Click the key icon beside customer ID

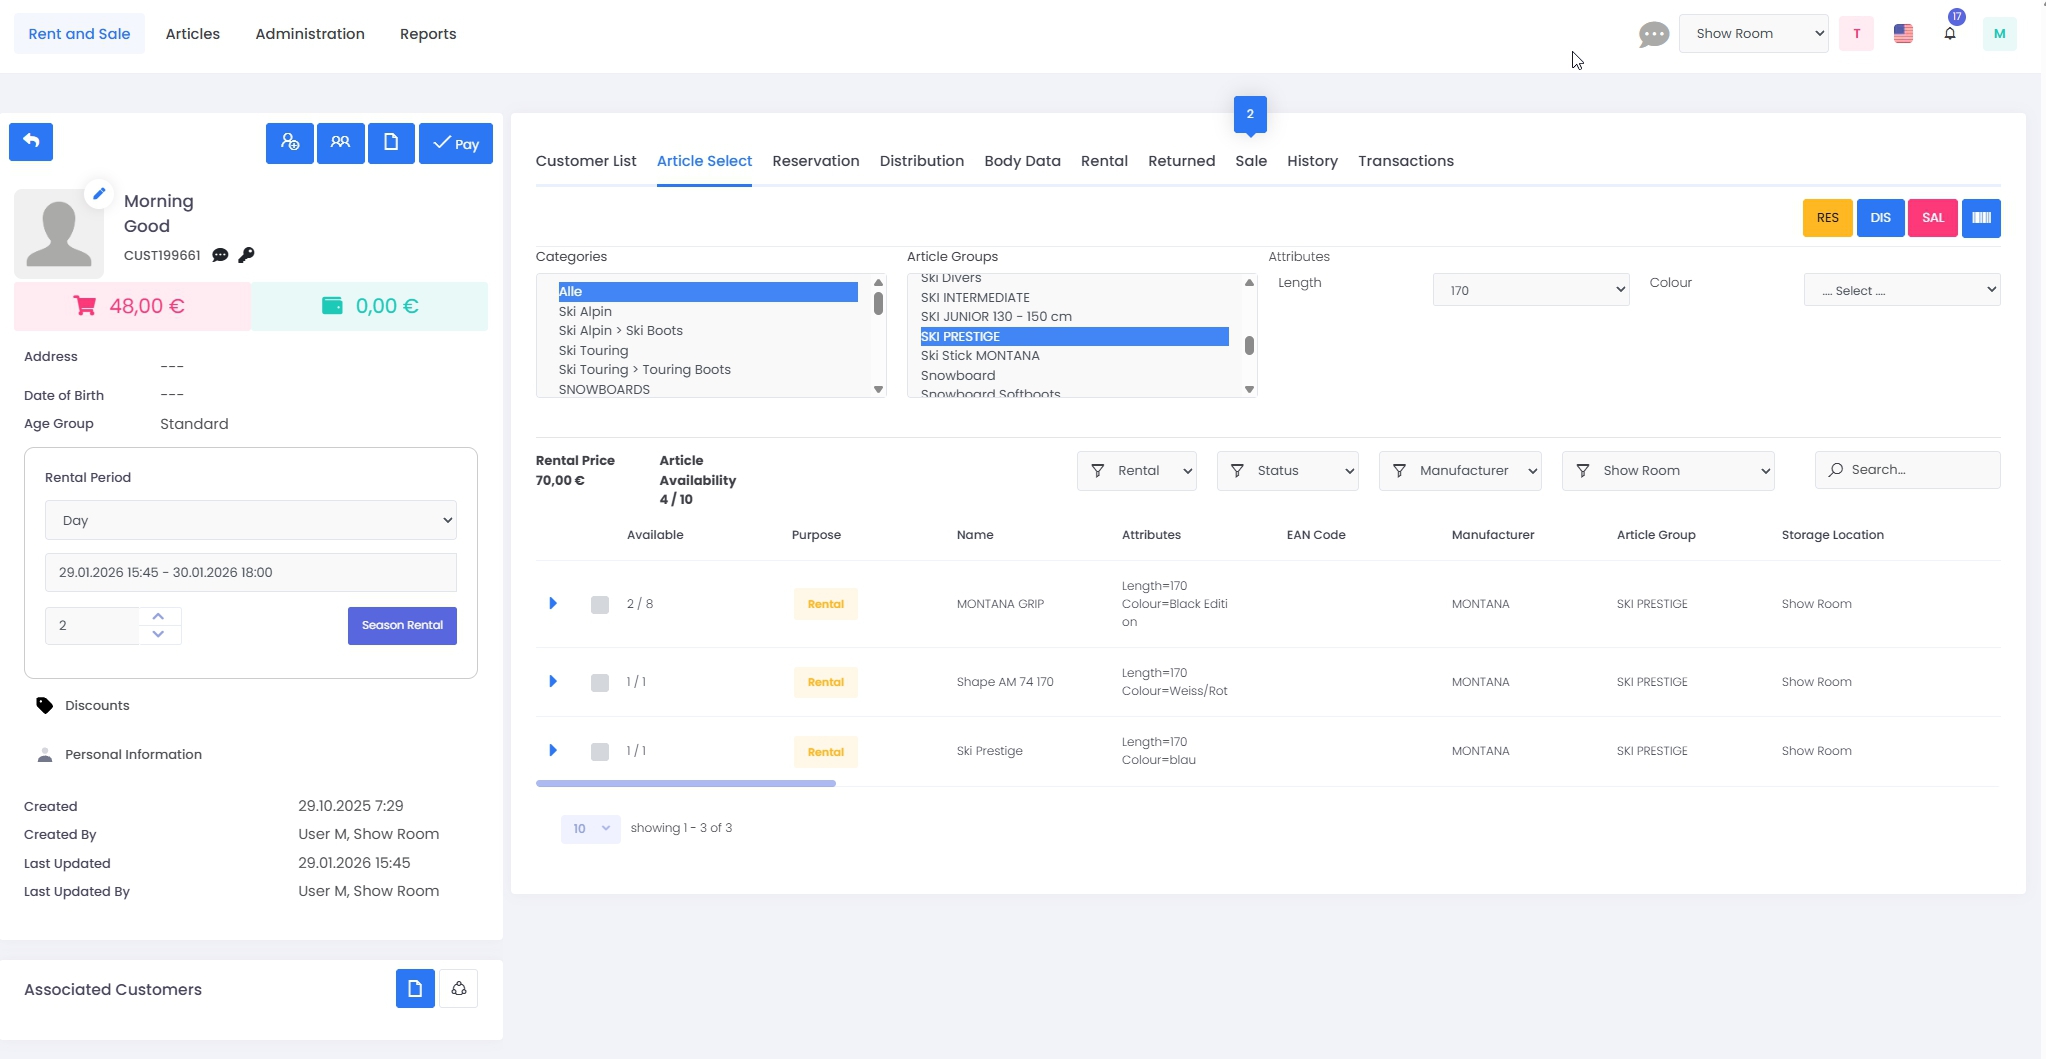[246, 255]
